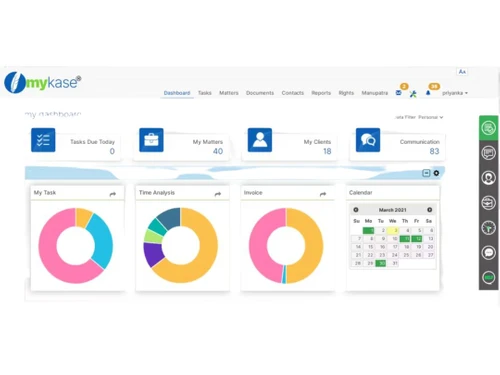This screenshot has width=500, height=375.
Task: Select yellow highlighted March 3 in calendar
Action: tap(393, 230)
